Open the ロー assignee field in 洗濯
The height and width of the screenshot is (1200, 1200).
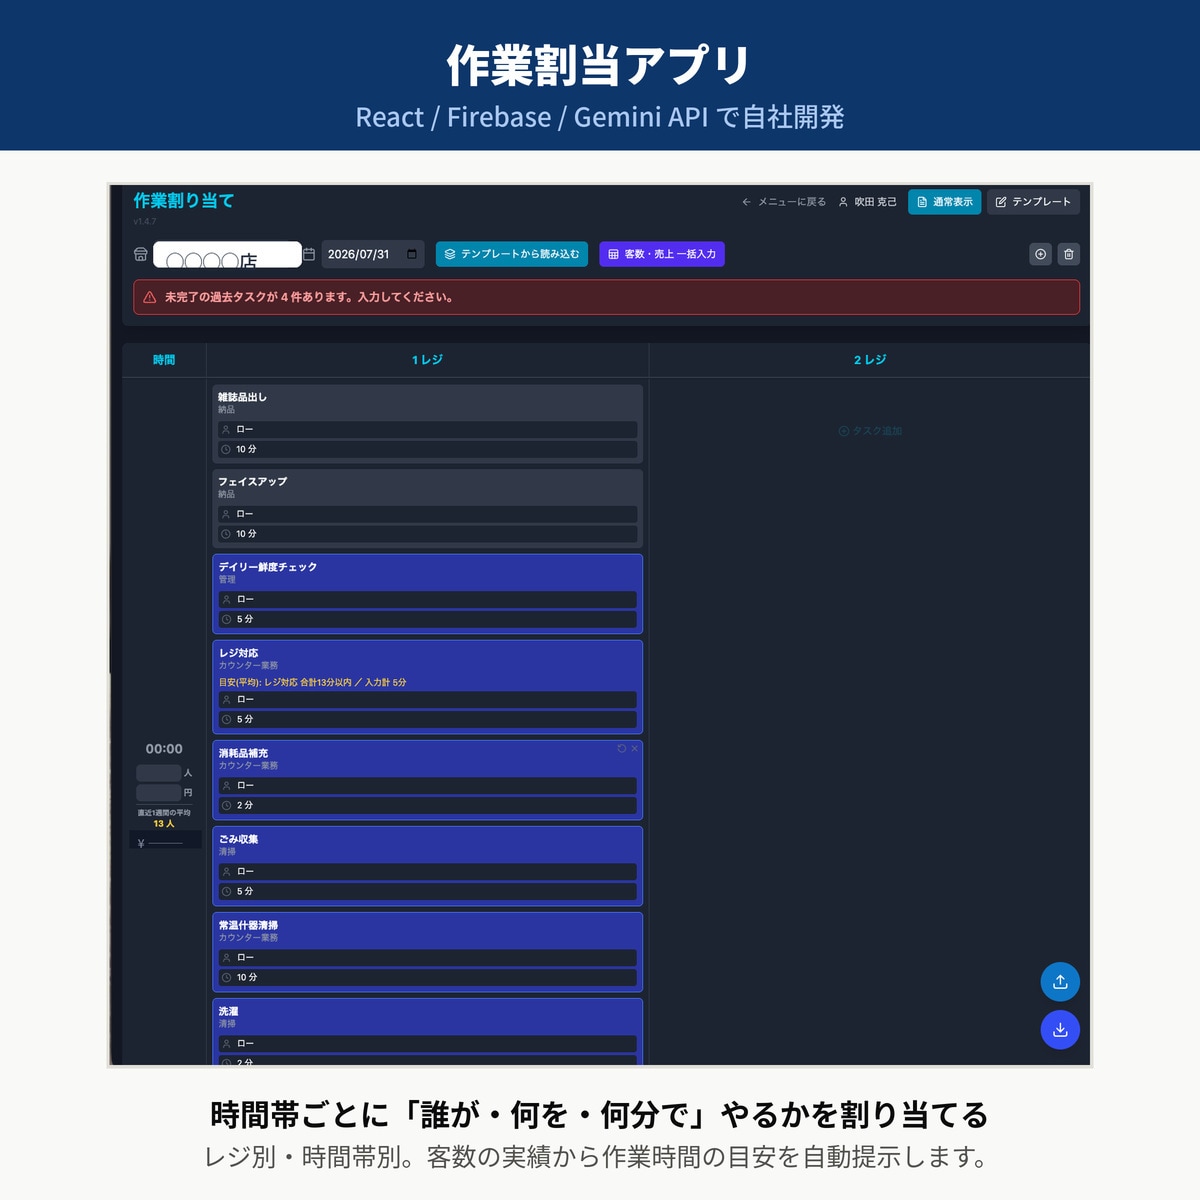(x=427, y=1044)
